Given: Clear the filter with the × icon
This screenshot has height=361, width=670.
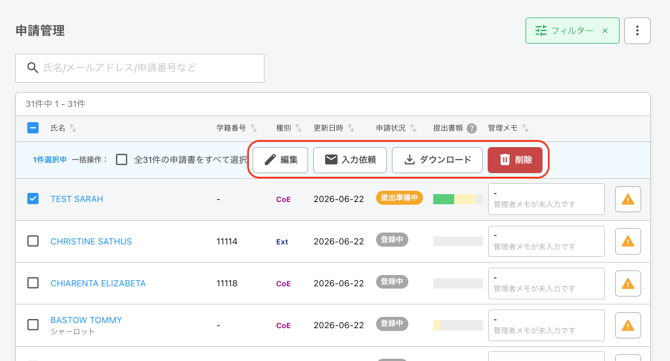Looking at the screenshot, I should pyautogui.click(x=605, y=31).
